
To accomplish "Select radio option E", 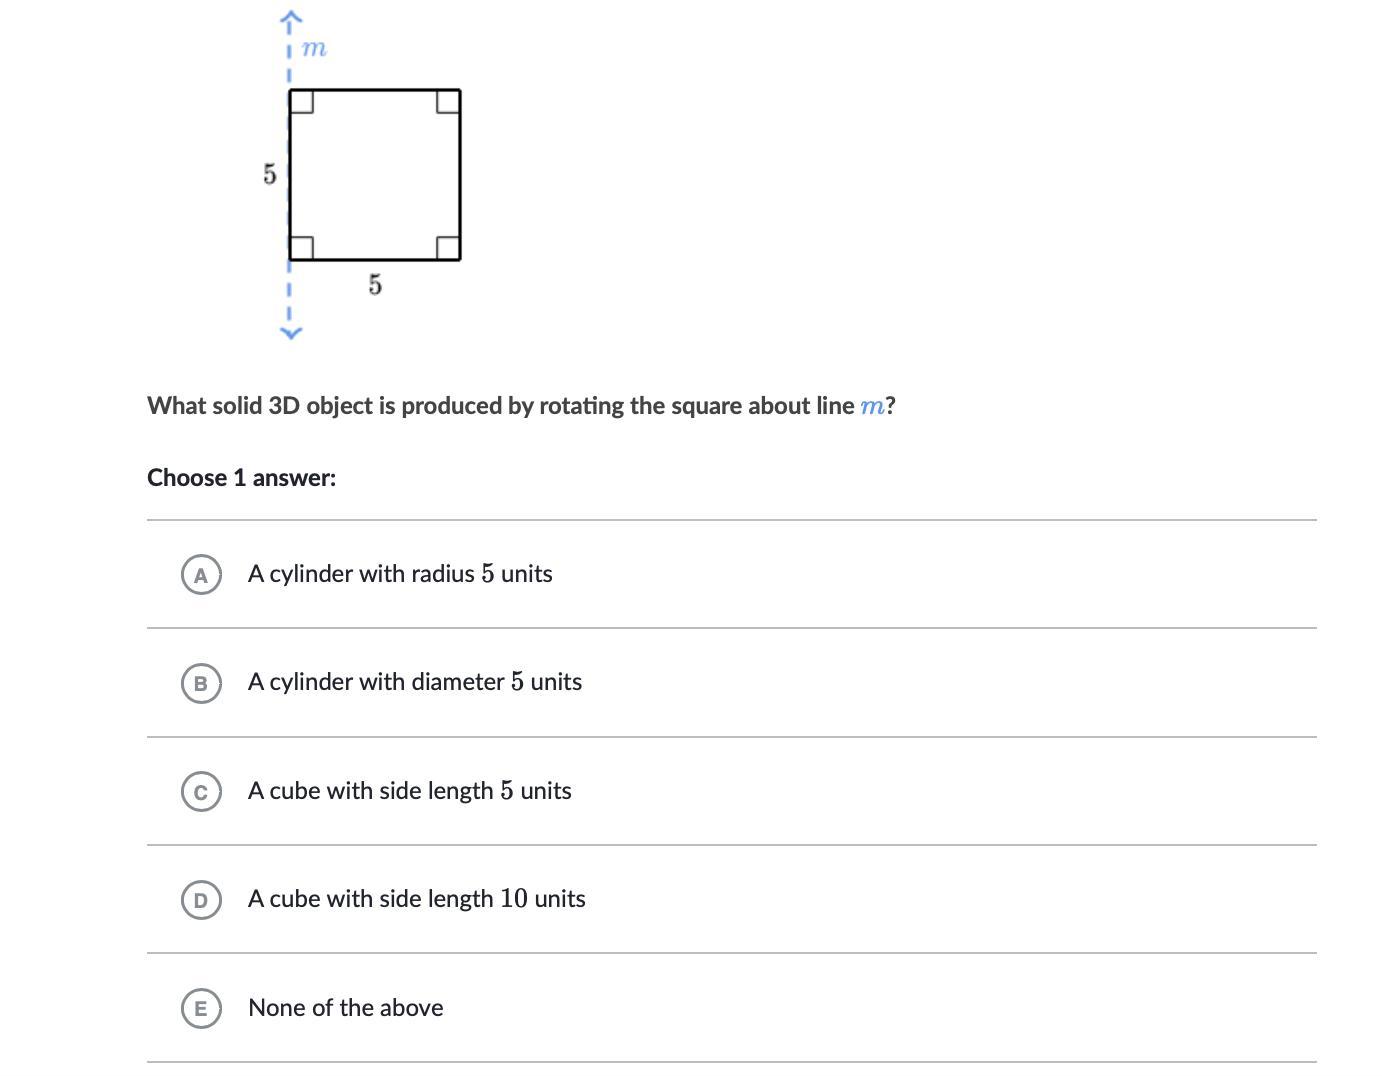I will pos(201,1008).
